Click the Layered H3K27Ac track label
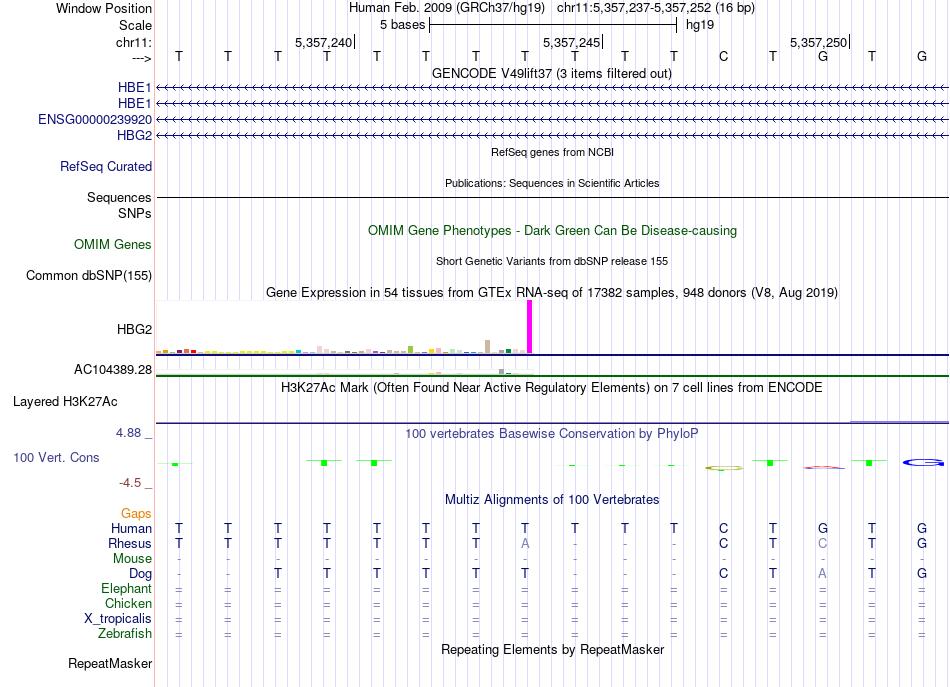The height and width of the screenshot is (687, 950). (x=65, y=402)
